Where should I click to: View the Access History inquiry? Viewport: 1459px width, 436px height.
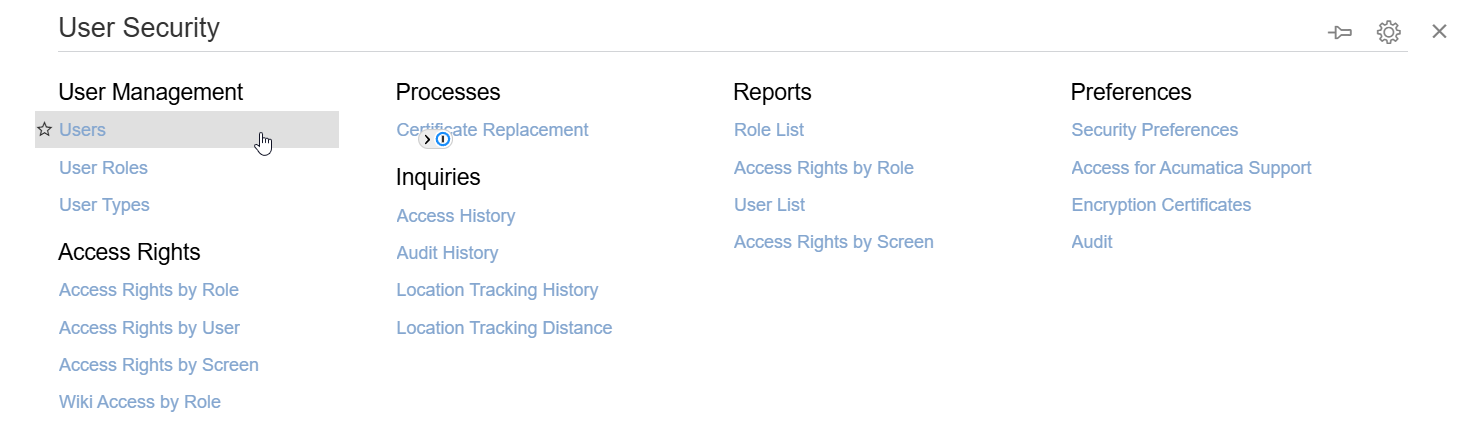point(455,216)
